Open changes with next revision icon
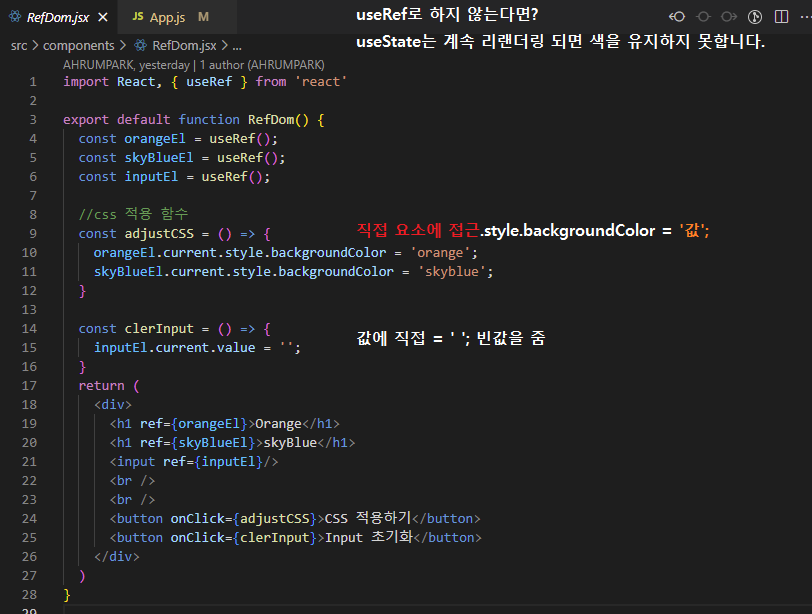This screenshot has width=812, height=614. (x=729, y=17)
